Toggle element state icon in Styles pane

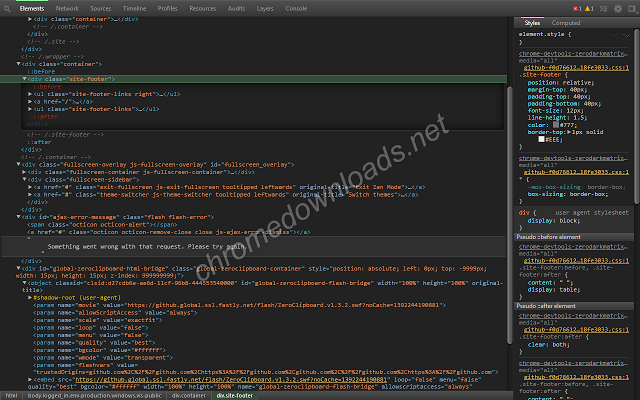click(626, 35)
